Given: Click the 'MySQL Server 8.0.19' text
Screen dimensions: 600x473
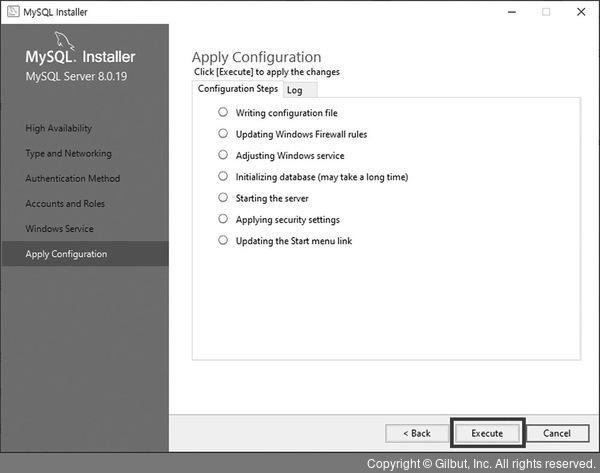Looking at the screenshot, I should [x=76, y=76].
